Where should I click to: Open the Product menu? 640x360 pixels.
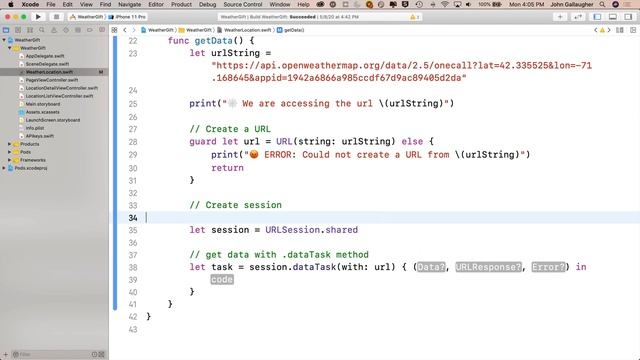[181, 4]
